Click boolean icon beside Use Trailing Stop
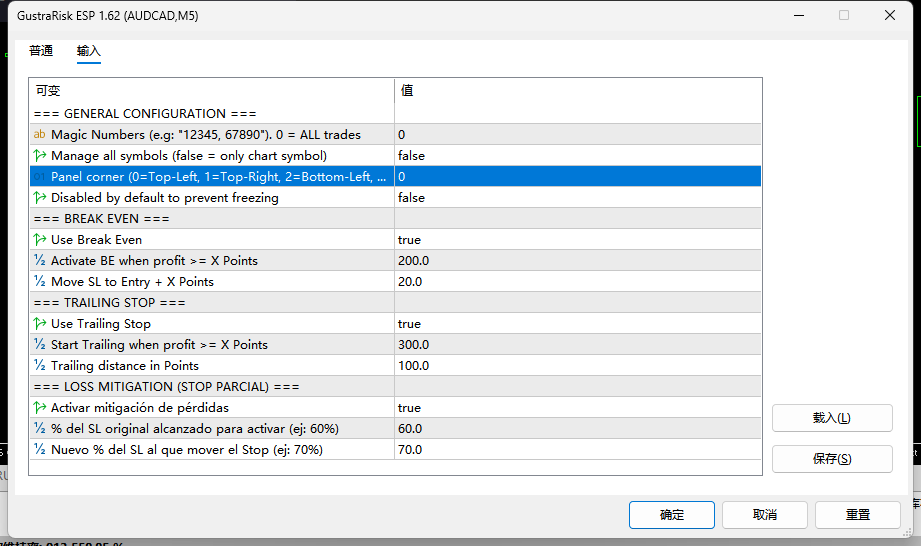 [x=39, y=323]
